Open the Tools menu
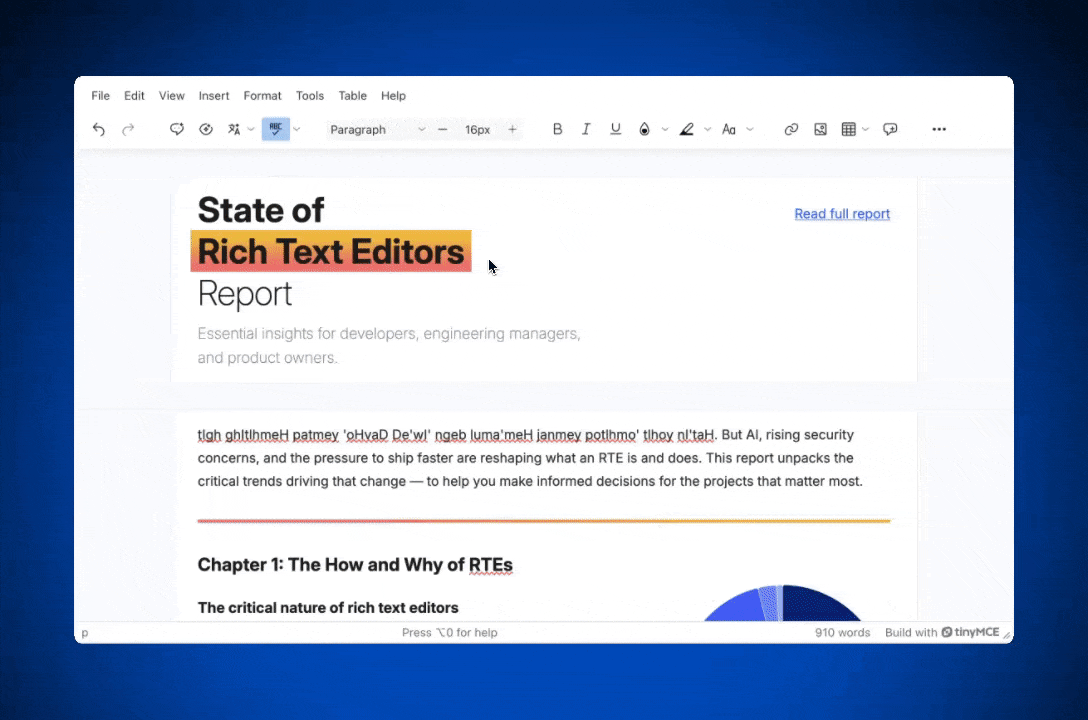 [x=309, y=96]
